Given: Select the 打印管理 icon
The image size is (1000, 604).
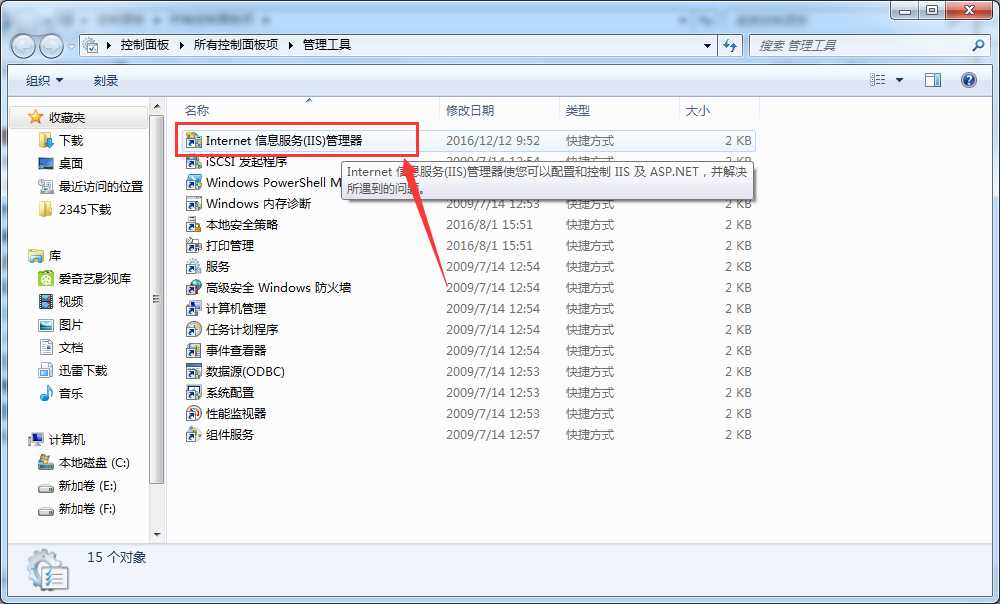Looking at the screenshot, I should pos(193,246).
